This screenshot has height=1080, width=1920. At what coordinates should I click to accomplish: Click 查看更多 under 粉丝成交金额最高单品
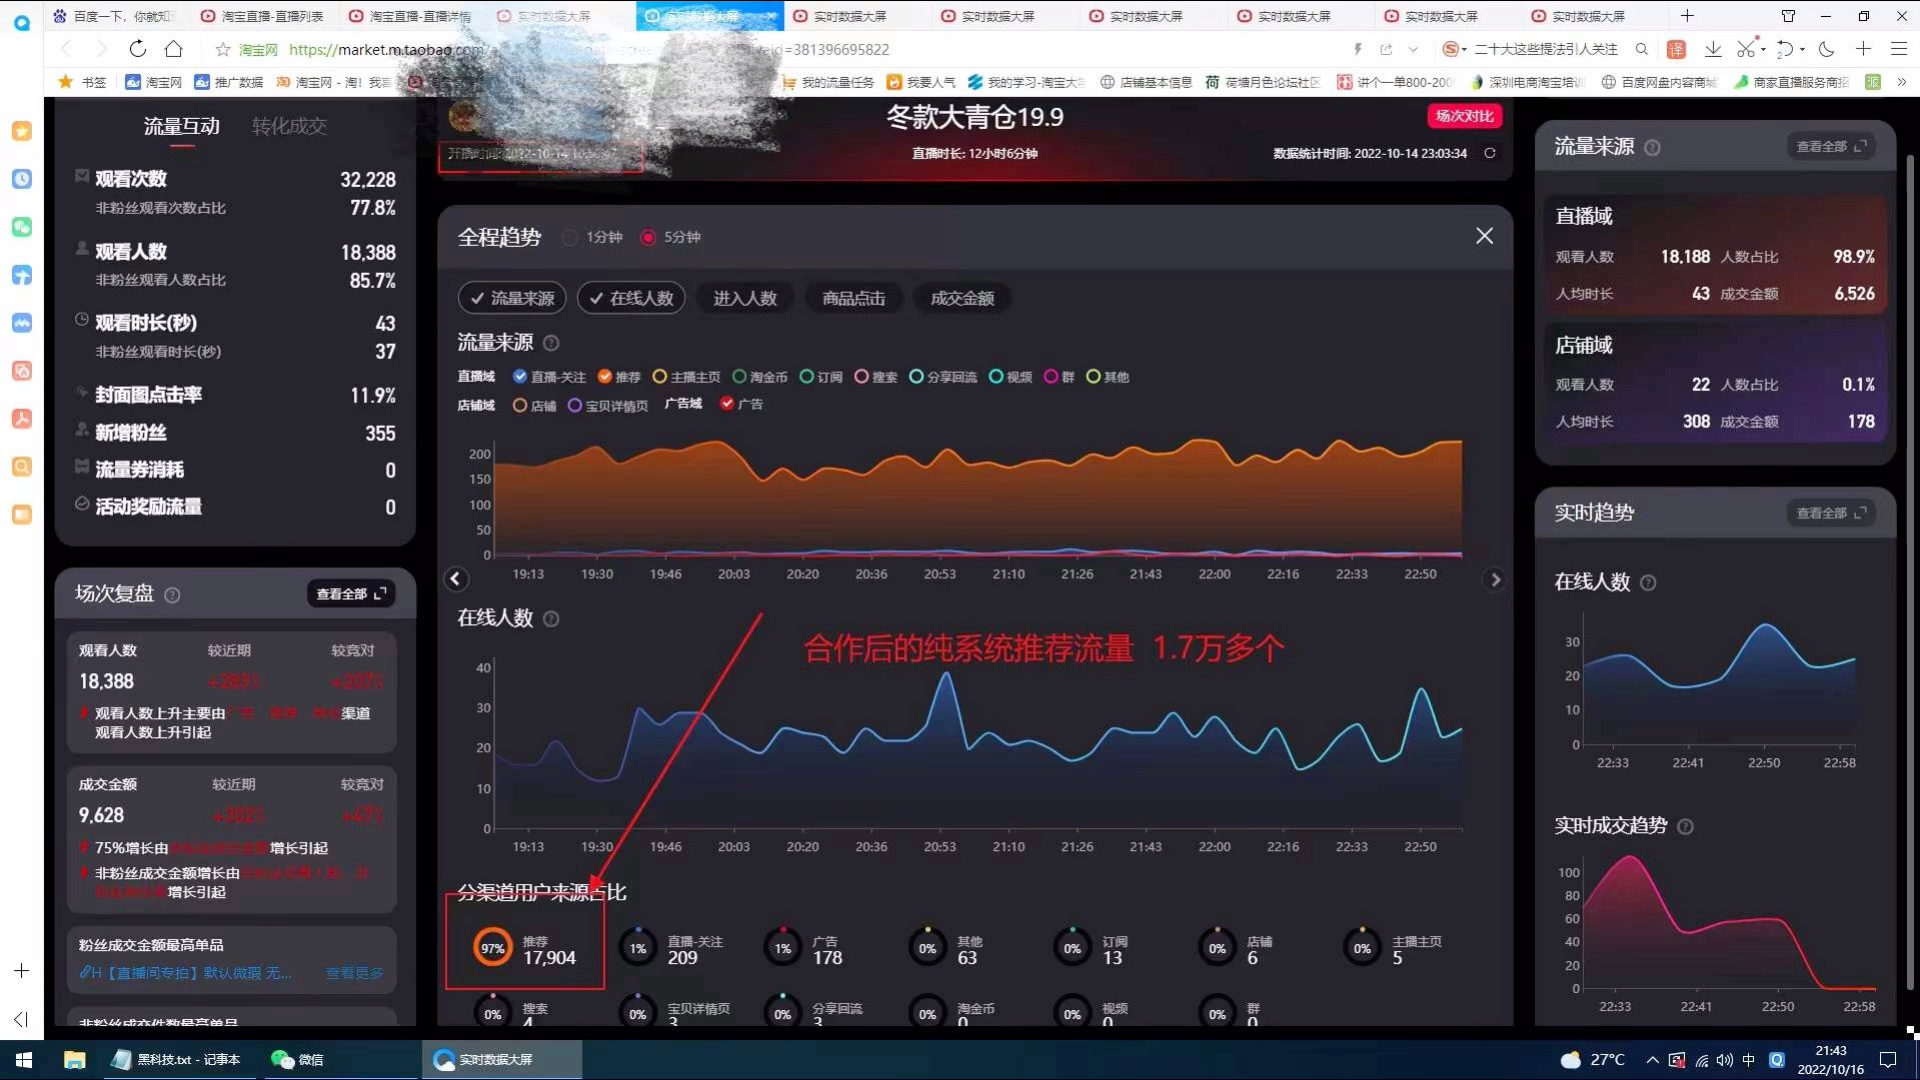pyautogui.click(x=355, y=973)
